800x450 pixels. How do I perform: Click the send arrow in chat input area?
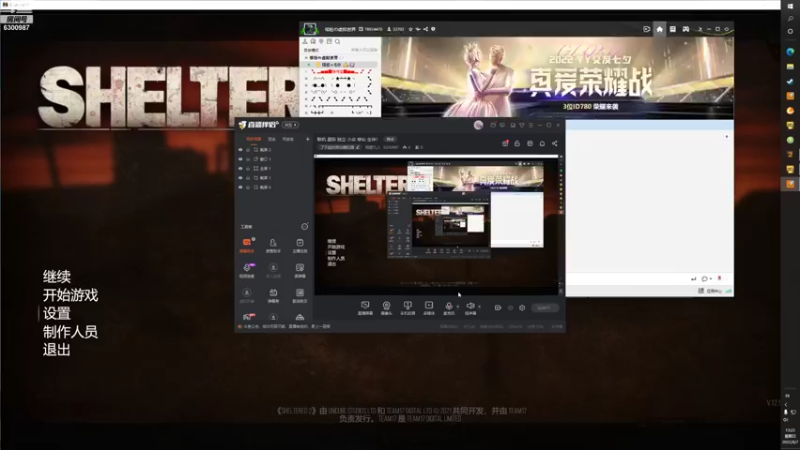coord(693,279)
